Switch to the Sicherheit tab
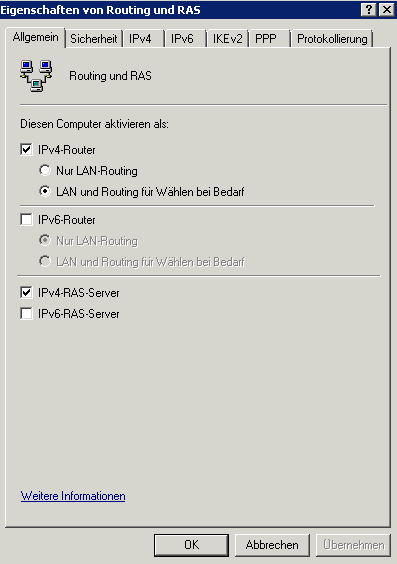 tap(94, 39)
